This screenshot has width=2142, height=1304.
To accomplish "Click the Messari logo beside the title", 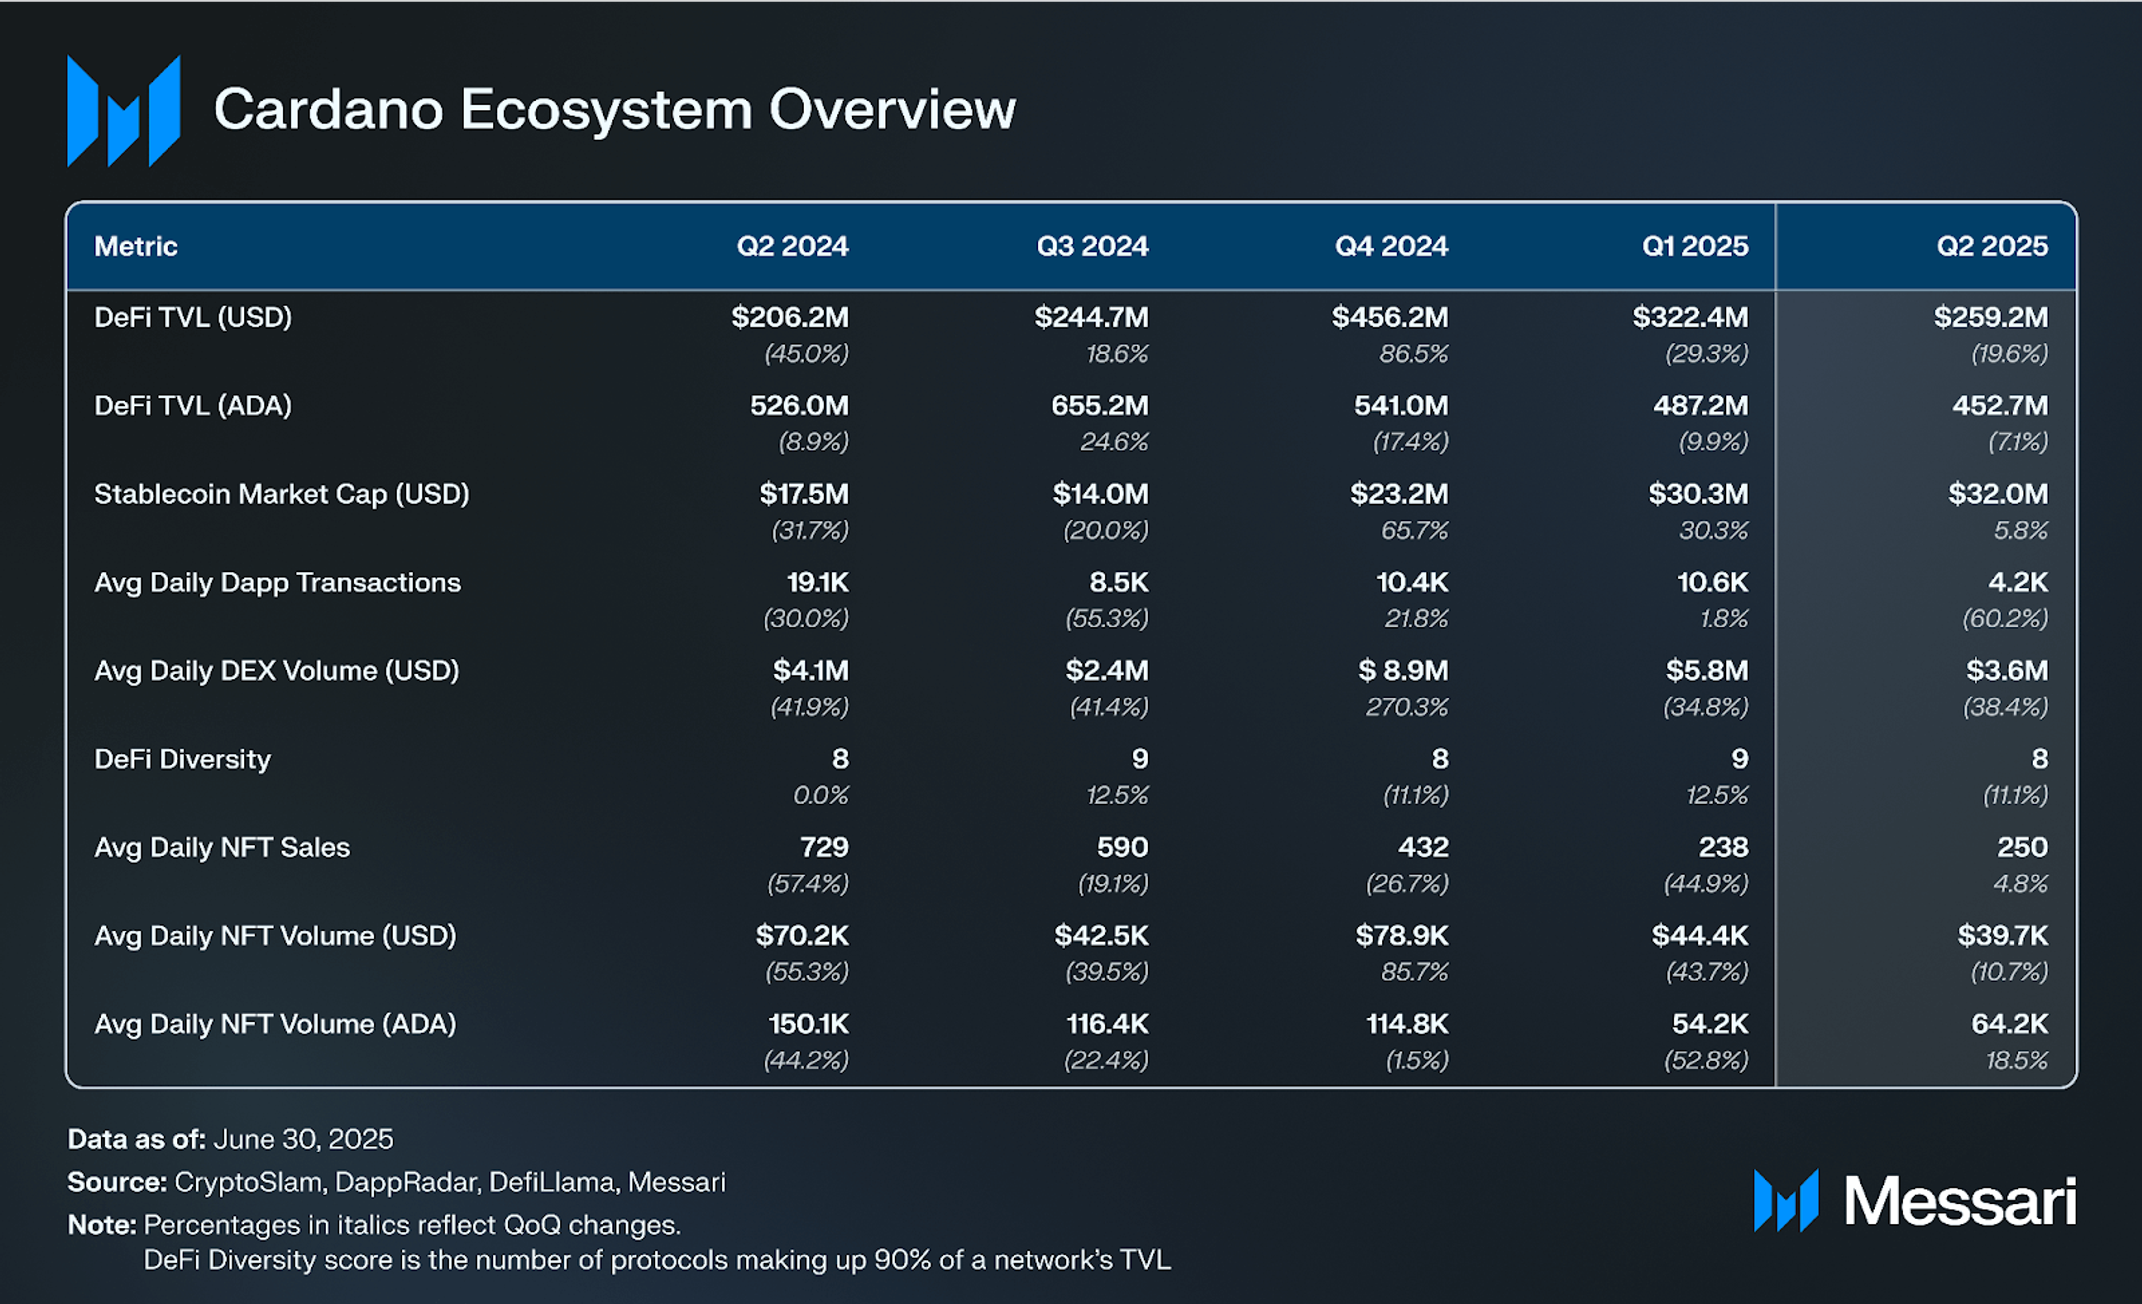I will [123, 111].
